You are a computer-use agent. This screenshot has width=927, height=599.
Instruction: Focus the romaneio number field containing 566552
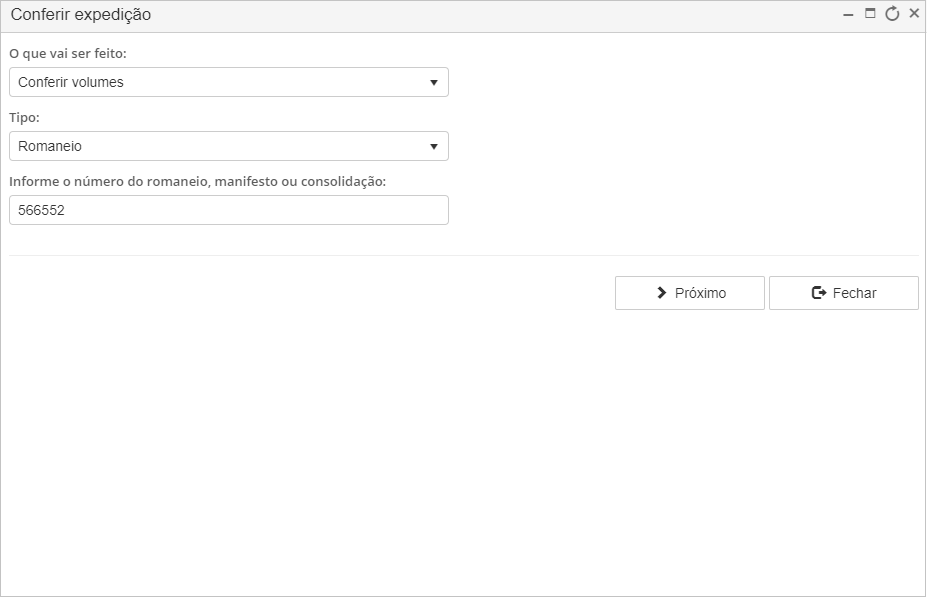[229, 210]
